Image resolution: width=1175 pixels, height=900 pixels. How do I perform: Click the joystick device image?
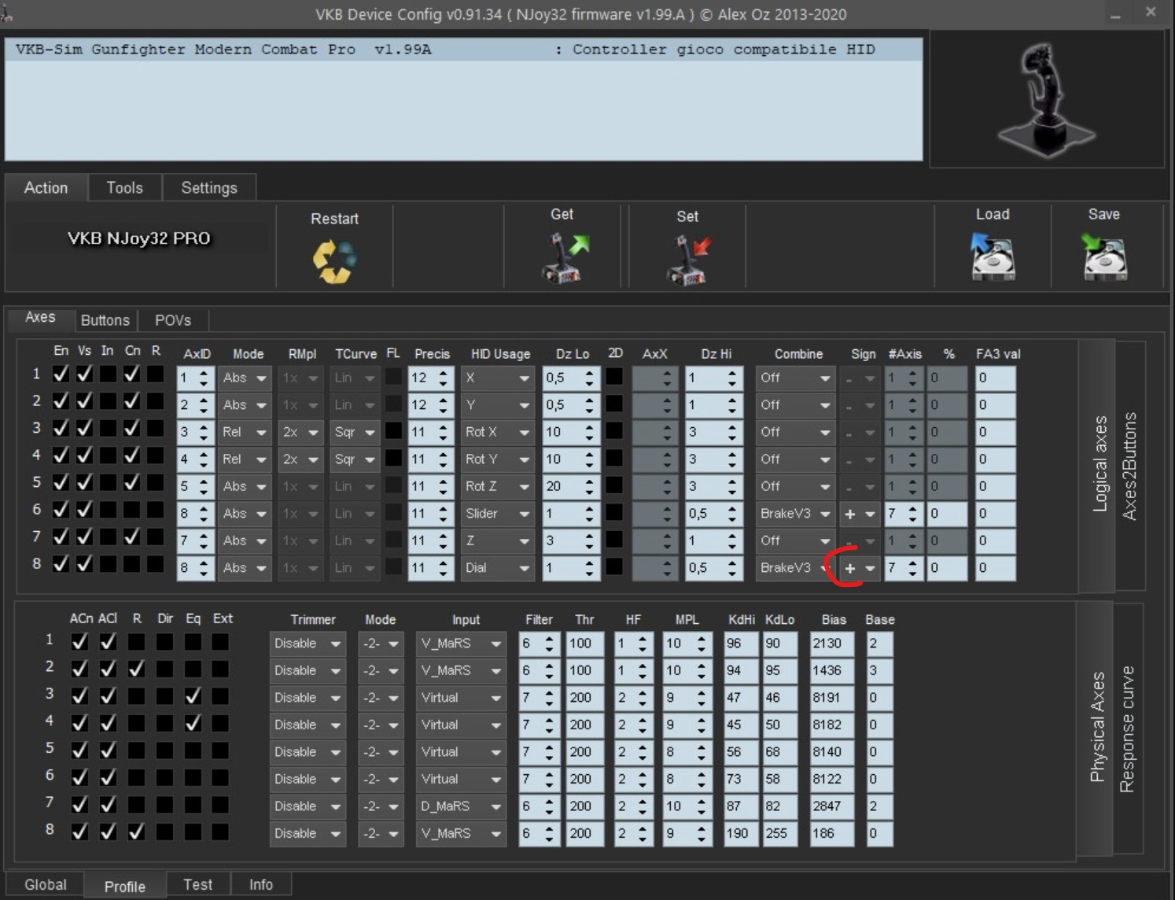click(1046, 99)
